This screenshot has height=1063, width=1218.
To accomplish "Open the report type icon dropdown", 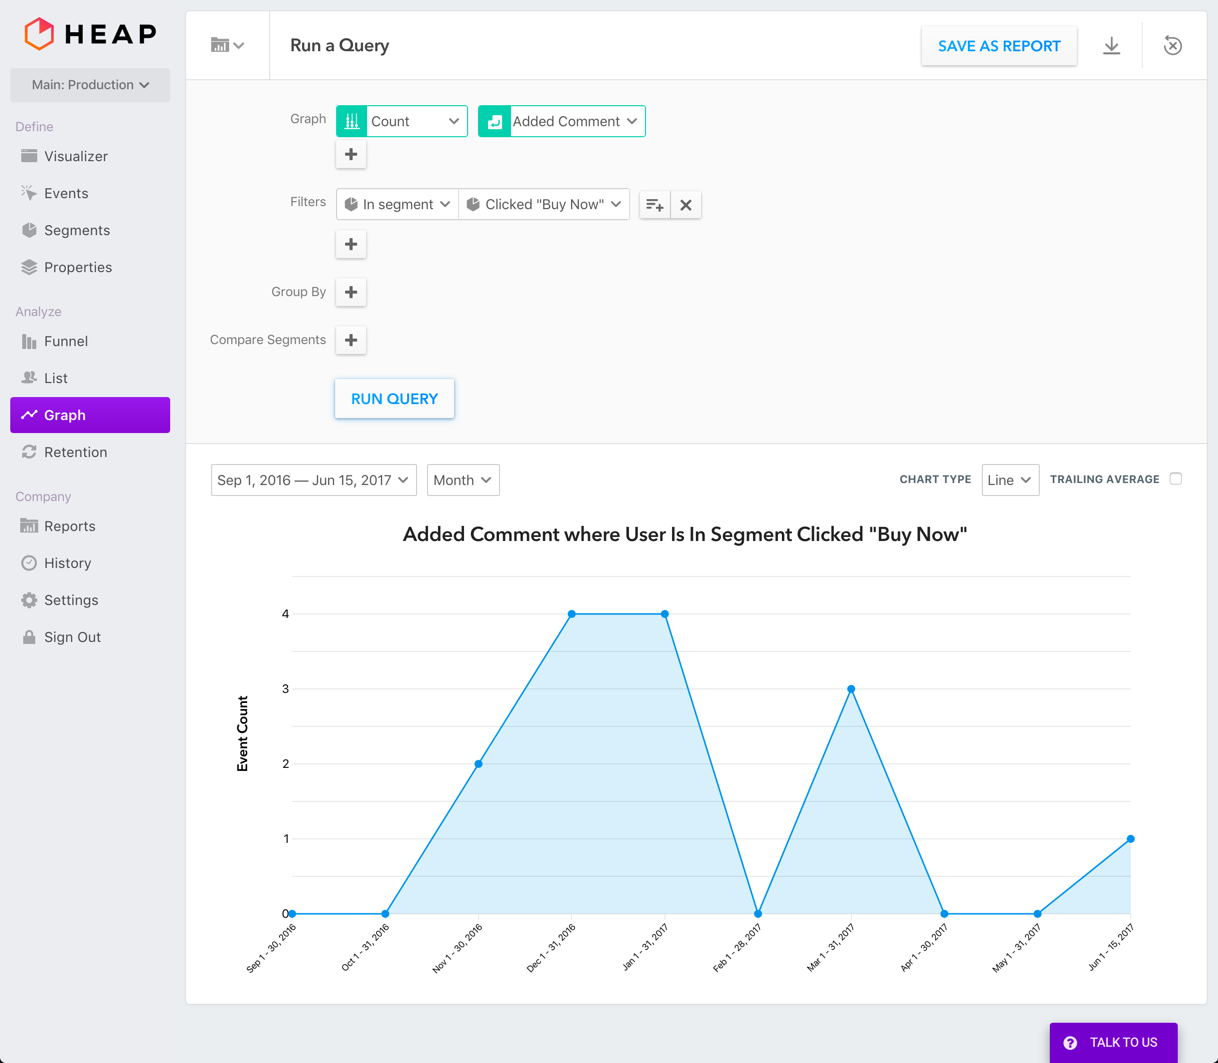I will tap(227, 45).
